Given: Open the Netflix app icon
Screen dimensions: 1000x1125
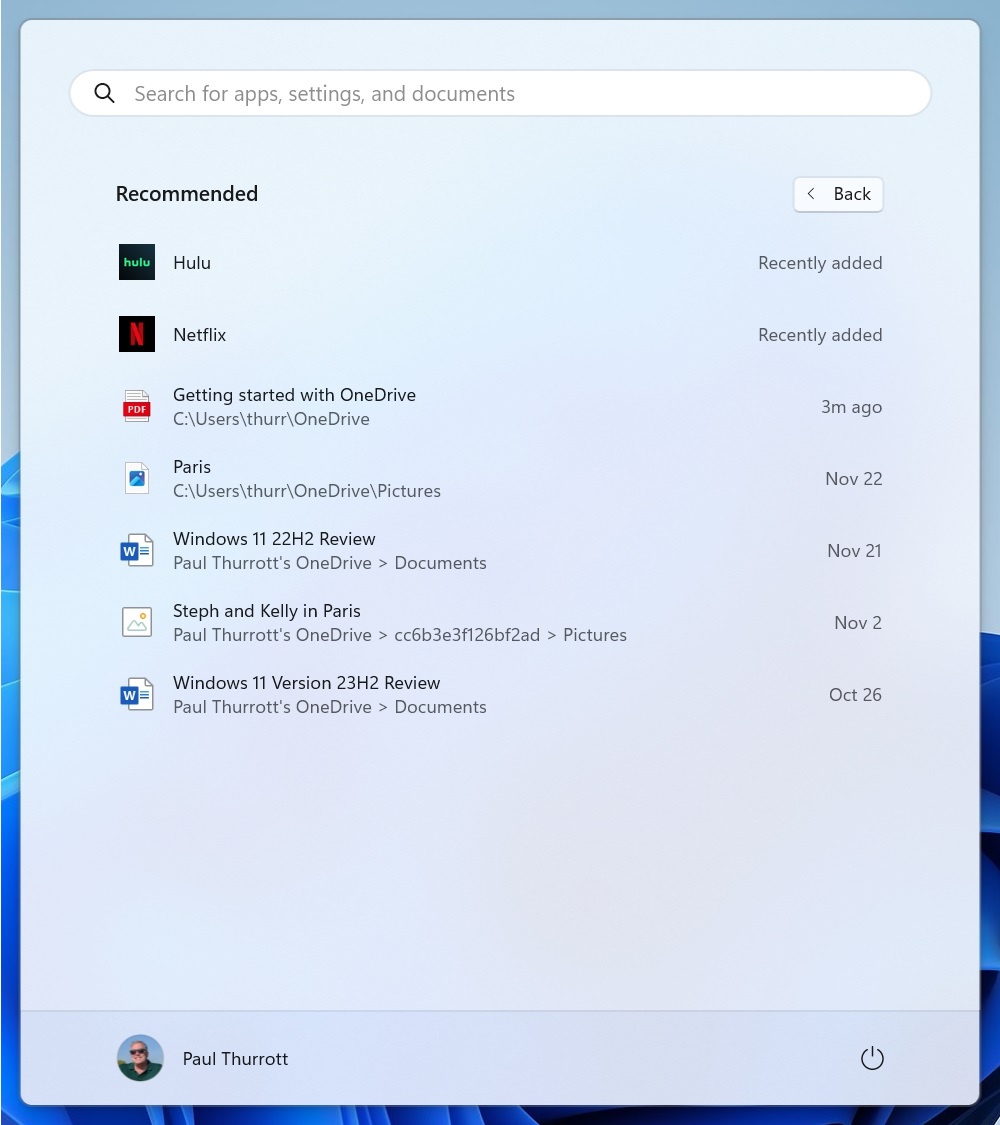Looking at the screenshot, I should (137, 334).
